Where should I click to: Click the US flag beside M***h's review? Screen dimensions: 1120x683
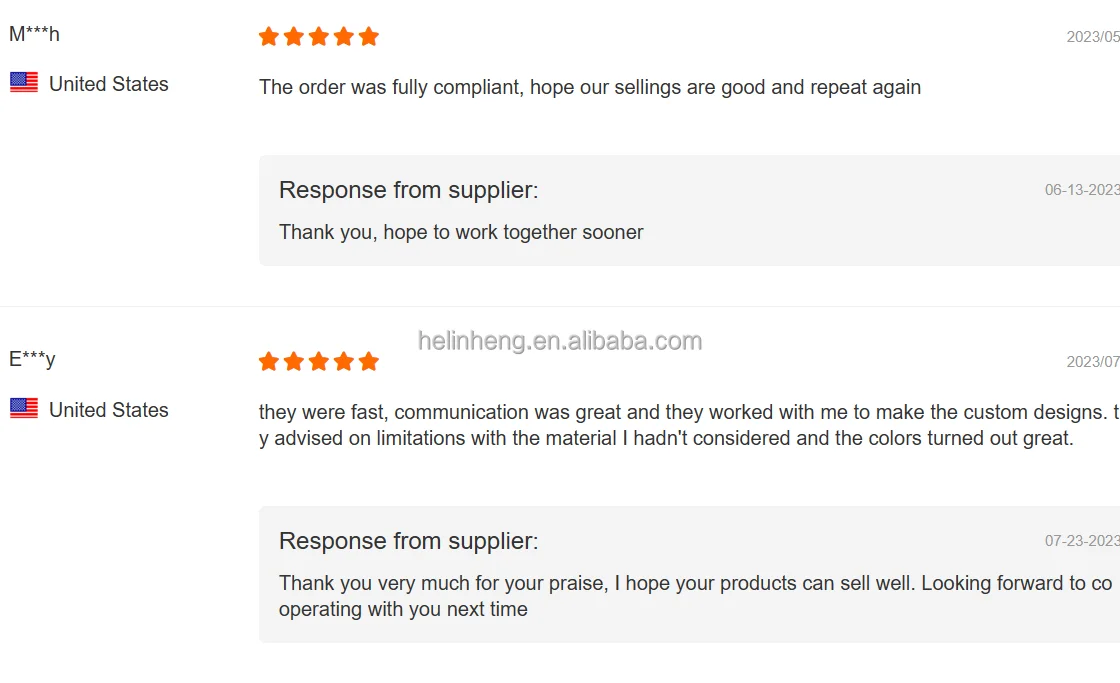point(24,83)
